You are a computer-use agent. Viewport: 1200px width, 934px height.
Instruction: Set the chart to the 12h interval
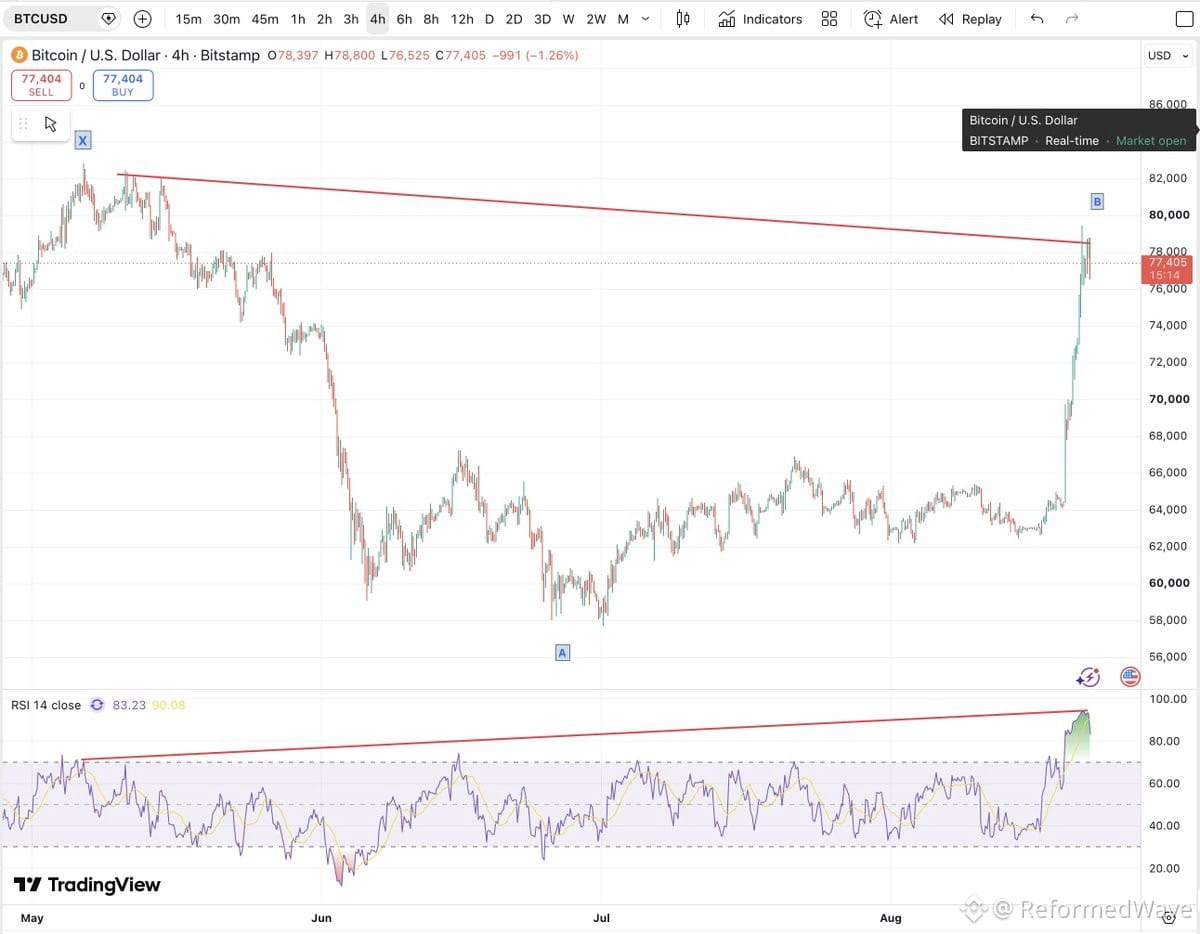pos(462,19)
